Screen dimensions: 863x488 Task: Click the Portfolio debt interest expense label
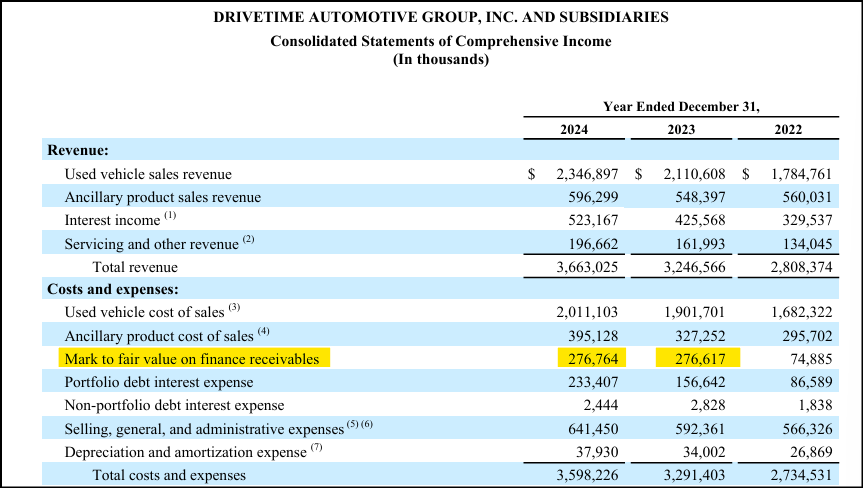click(x=159, y=382)
